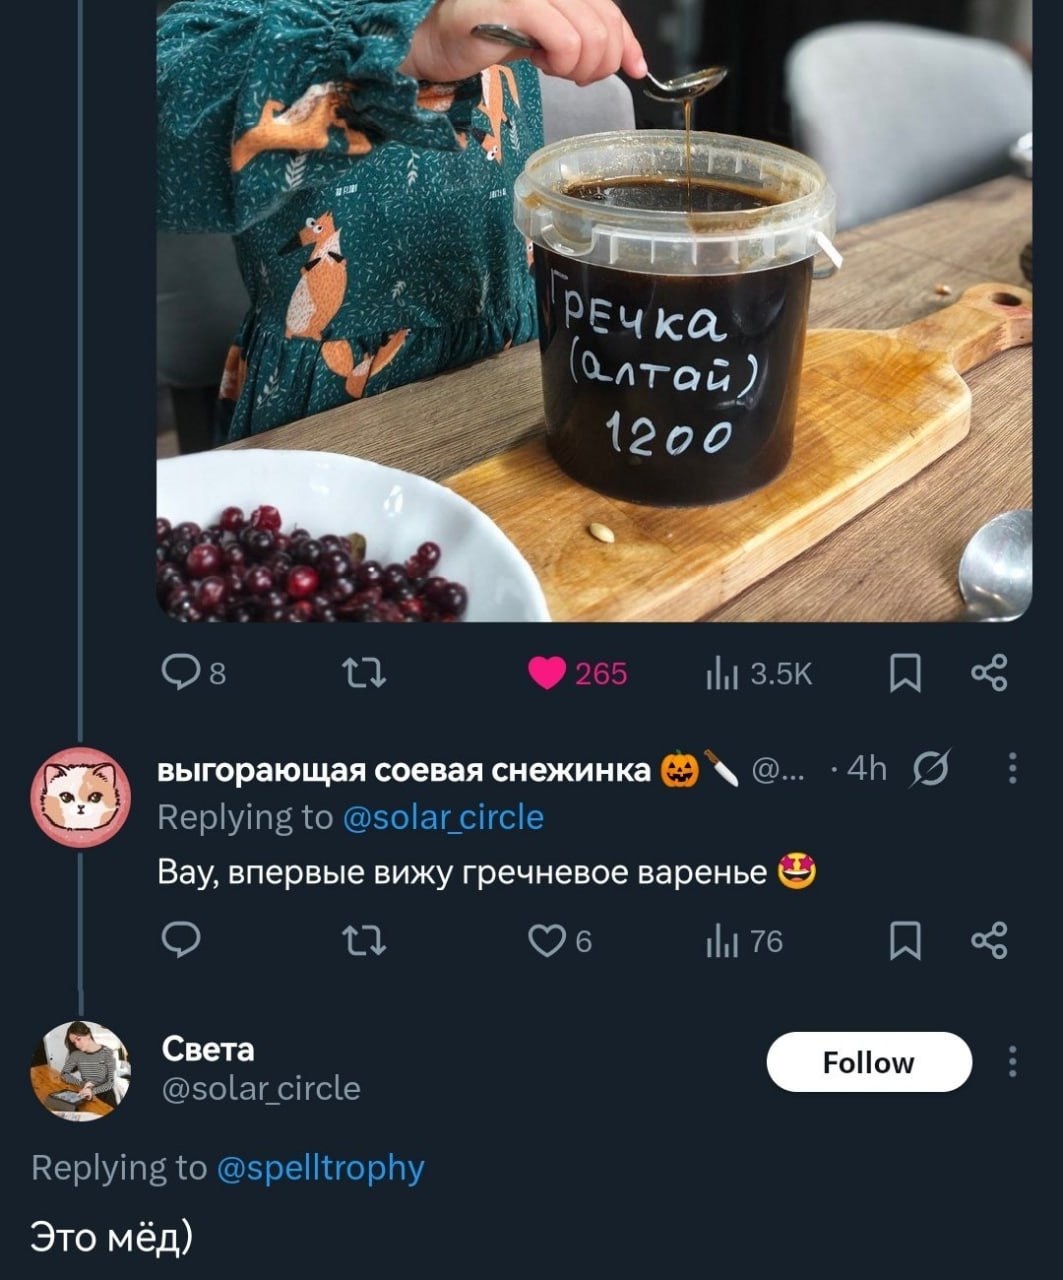The width and height of the screenshot is (1063, 1280).
Task: Repost the honey jar photo post
Action: tap(364, 673)
